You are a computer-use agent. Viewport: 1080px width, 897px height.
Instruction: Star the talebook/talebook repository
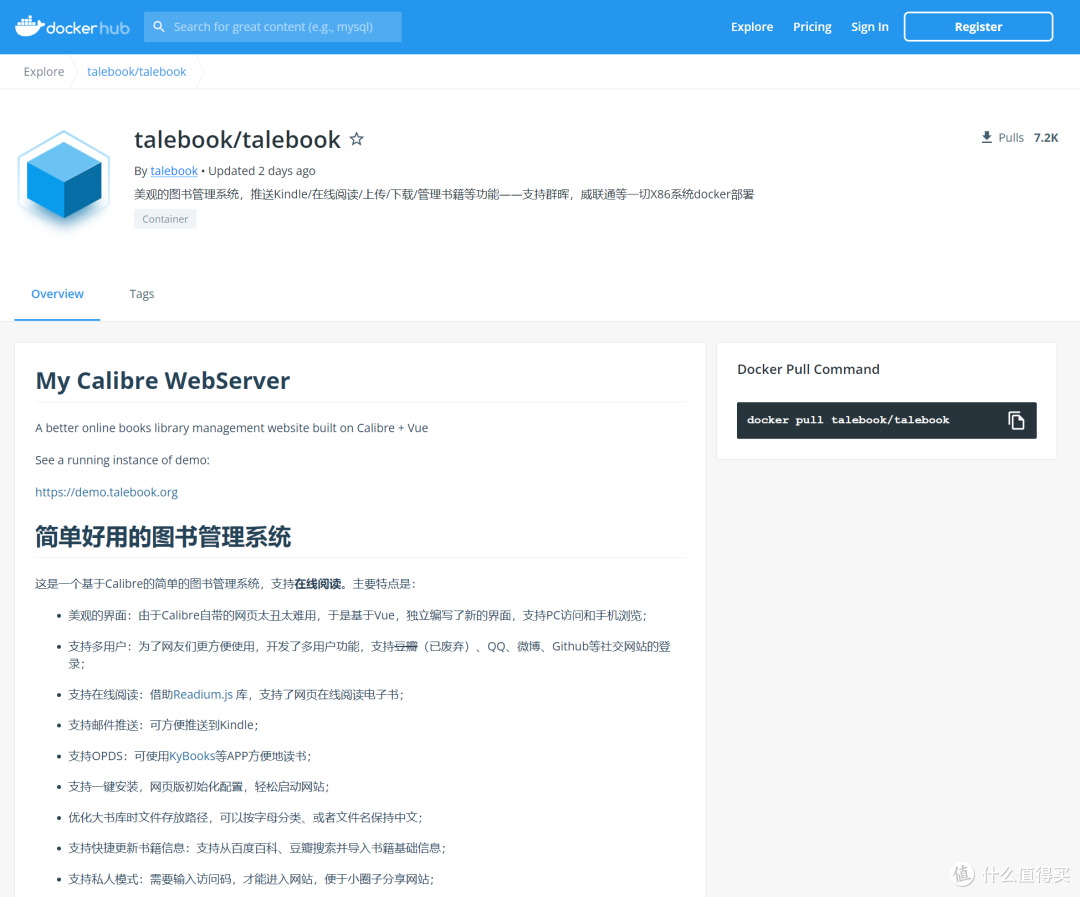pos(356,139)
